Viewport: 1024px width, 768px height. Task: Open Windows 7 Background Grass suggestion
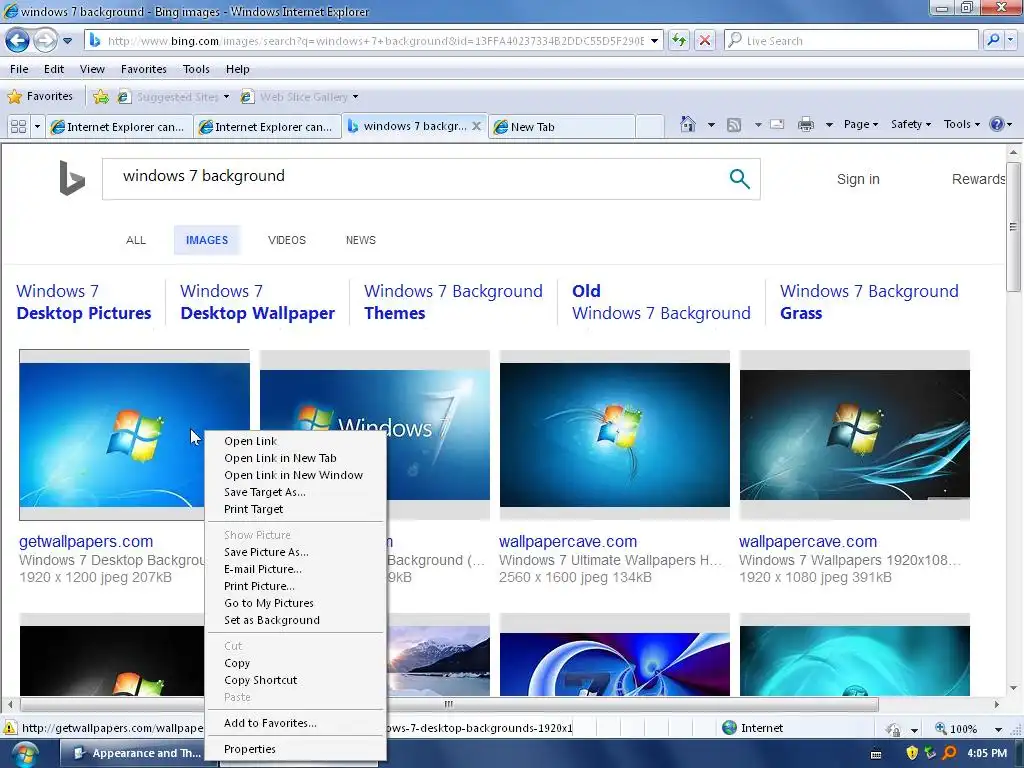(869, 302)
